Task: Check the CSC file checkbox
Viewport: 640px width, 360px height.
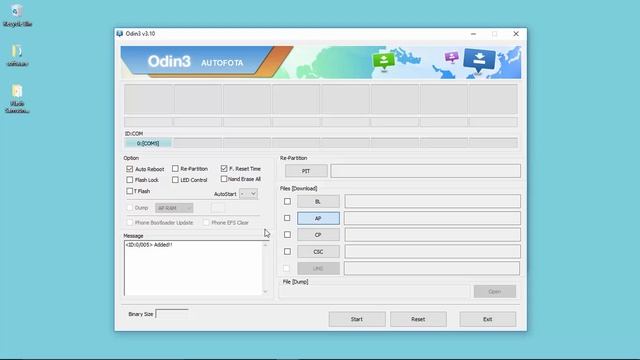Action: pyautogui.click(x=287, y=251)
